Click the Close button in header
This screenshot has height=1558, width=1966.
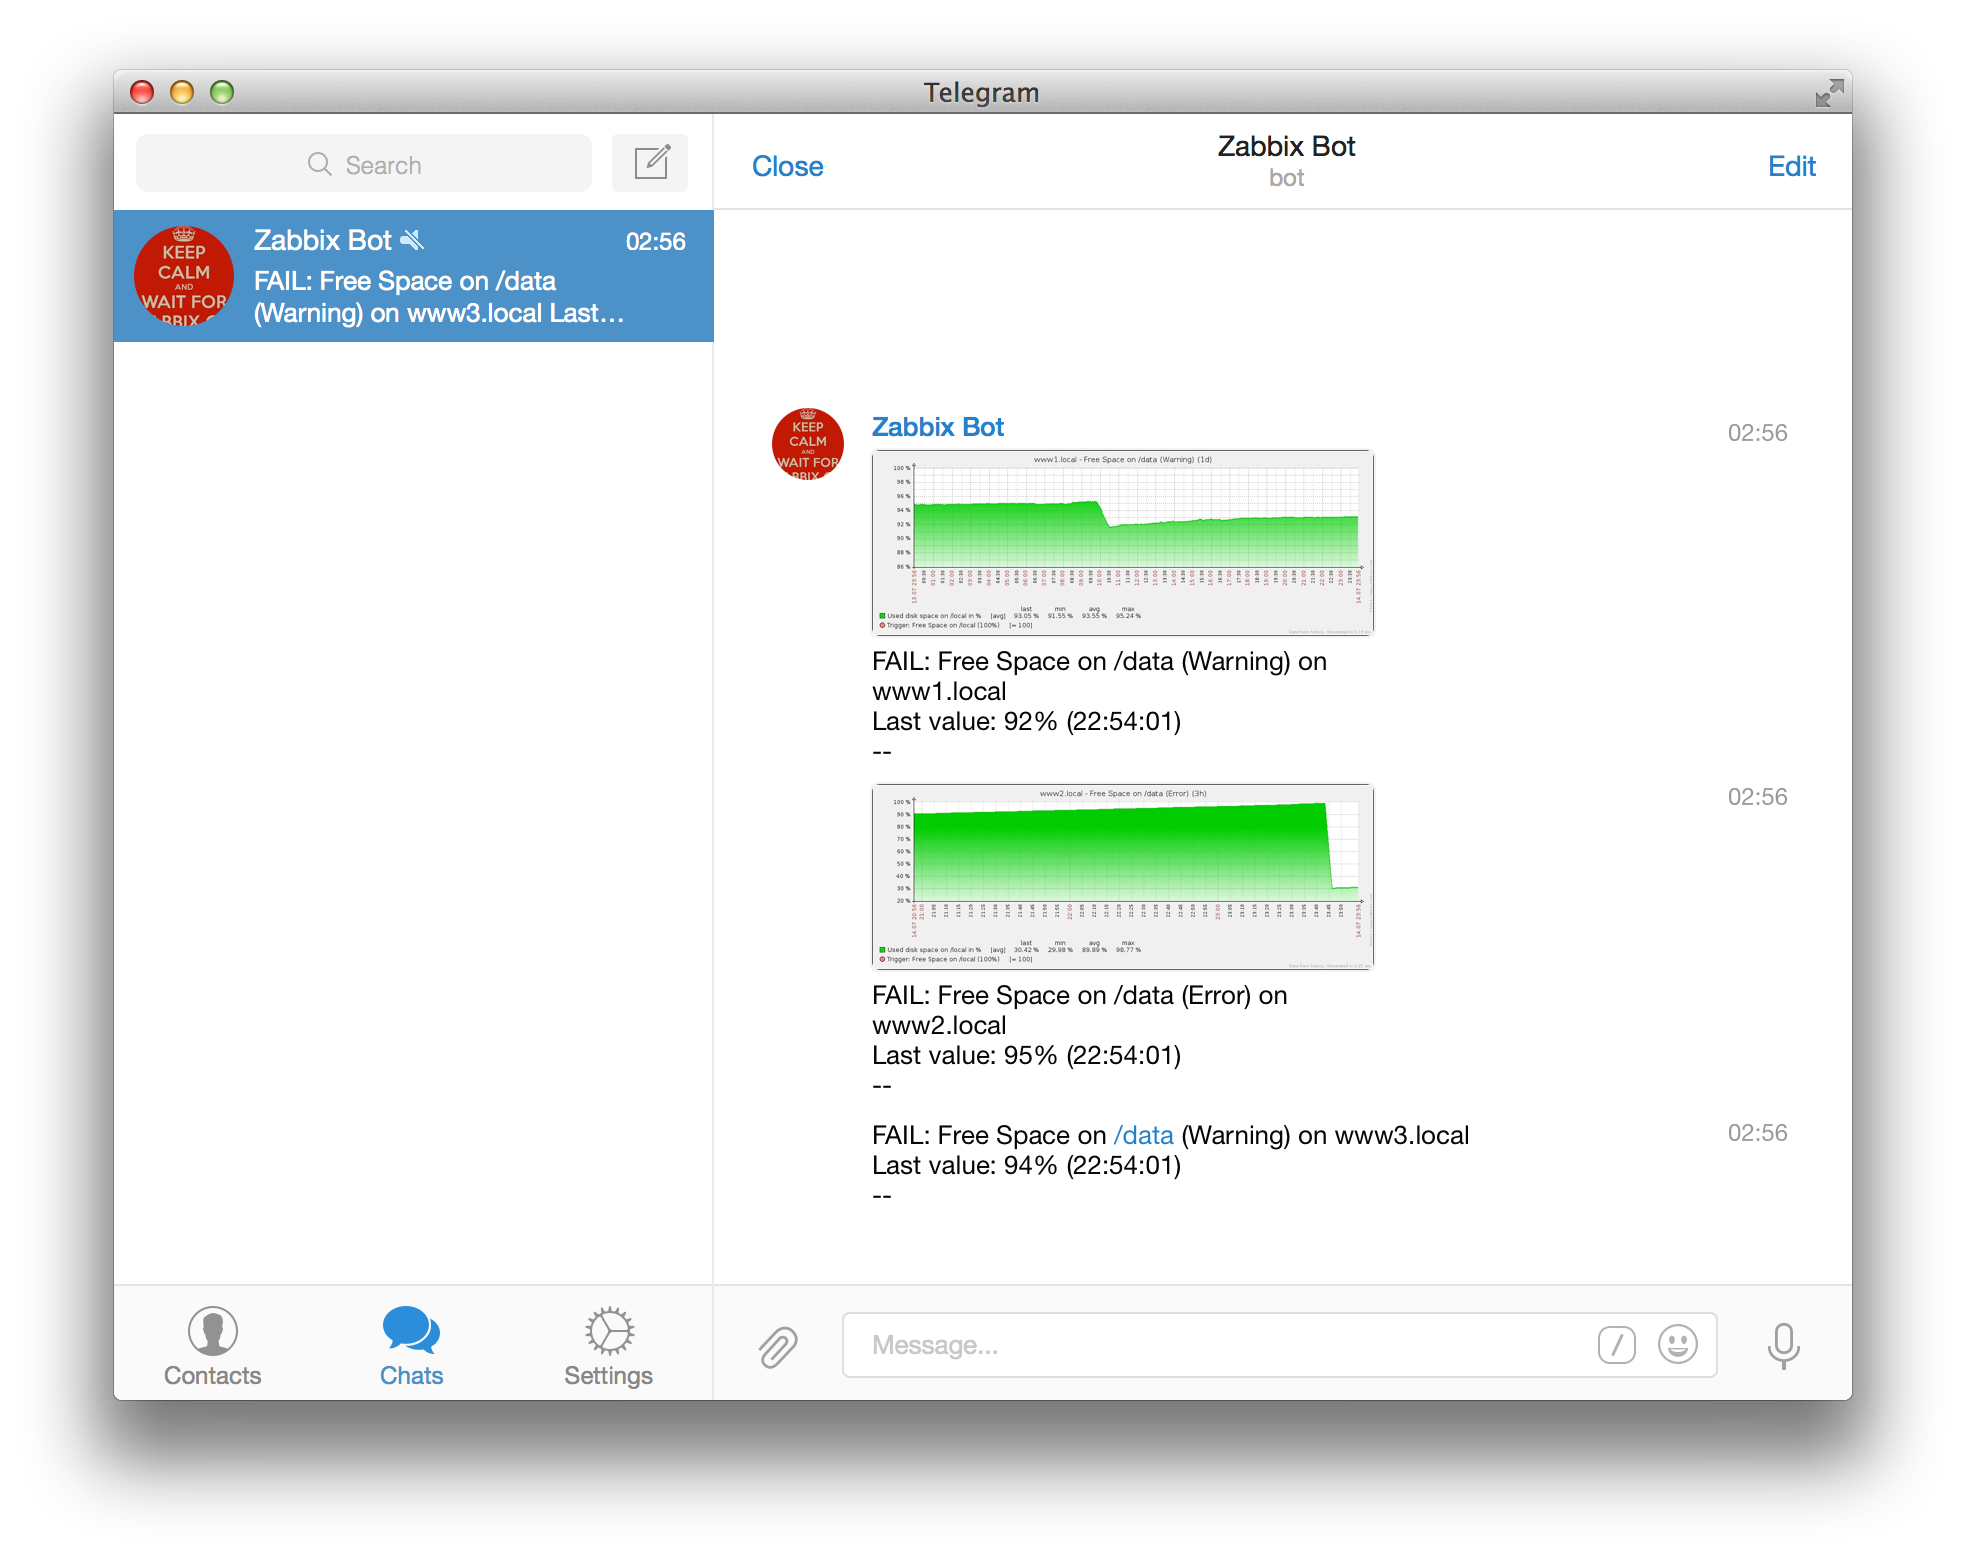(x=787, y=166)
